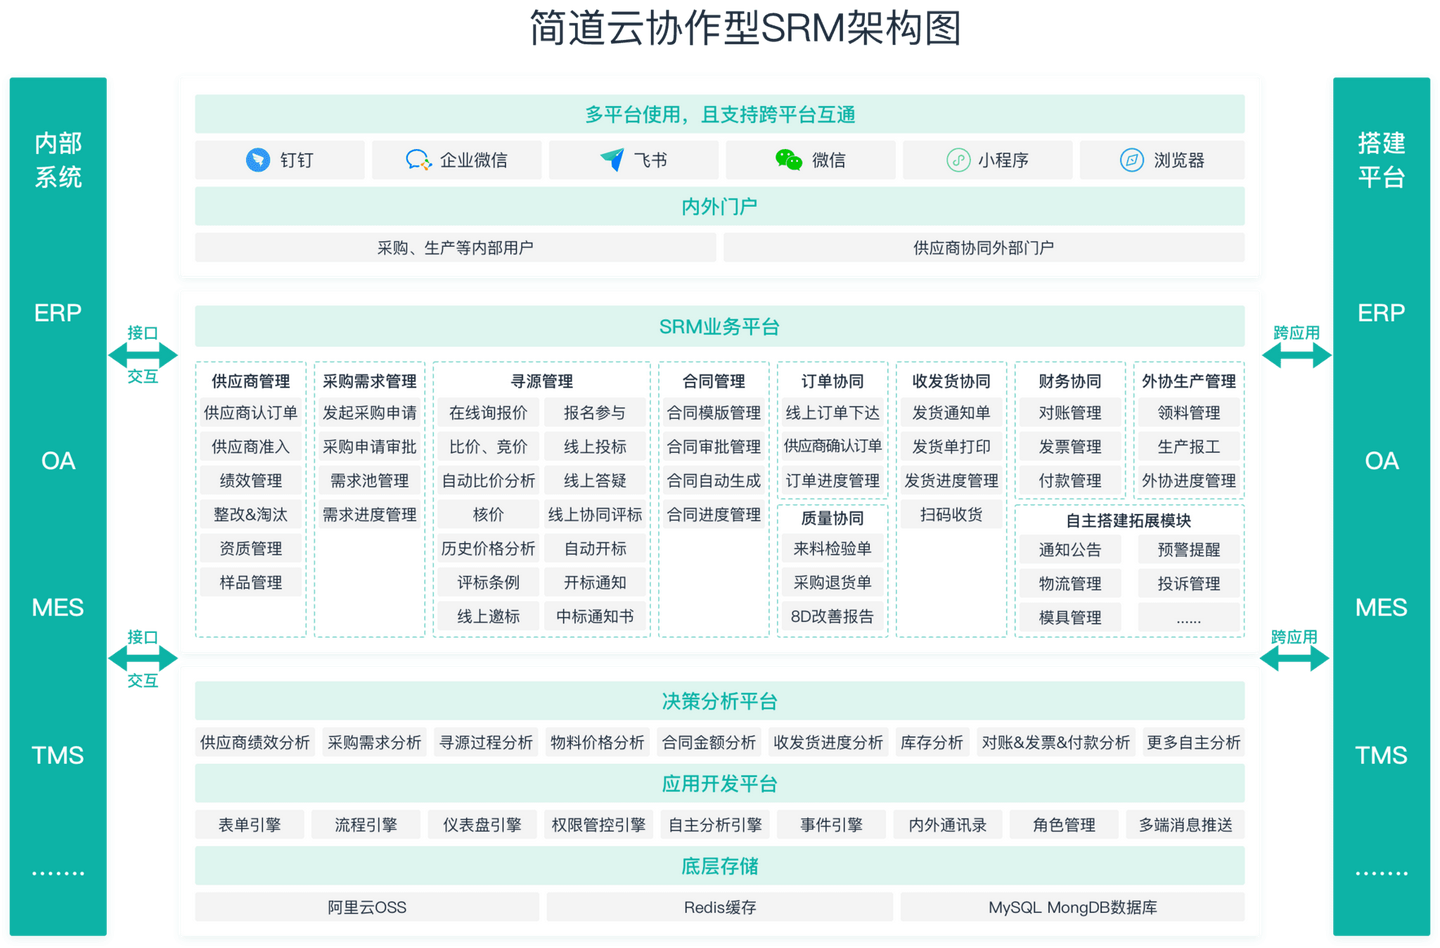Click 中标通知书 item
The height and width of the screenshot is (948, 1440).
[x=595, y=617]
